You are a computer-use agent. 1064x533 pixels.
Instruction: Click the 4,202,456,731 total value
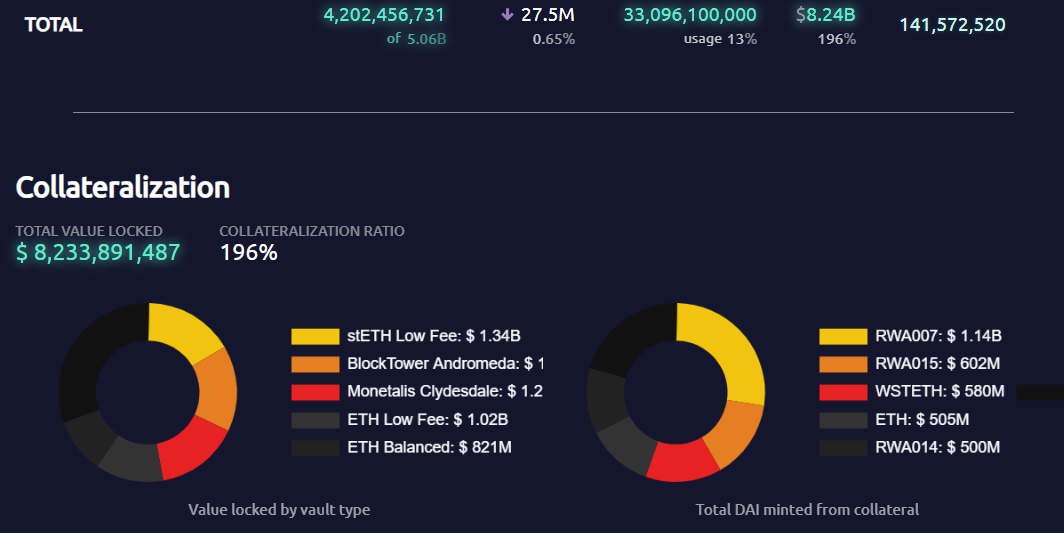(384, 15)
